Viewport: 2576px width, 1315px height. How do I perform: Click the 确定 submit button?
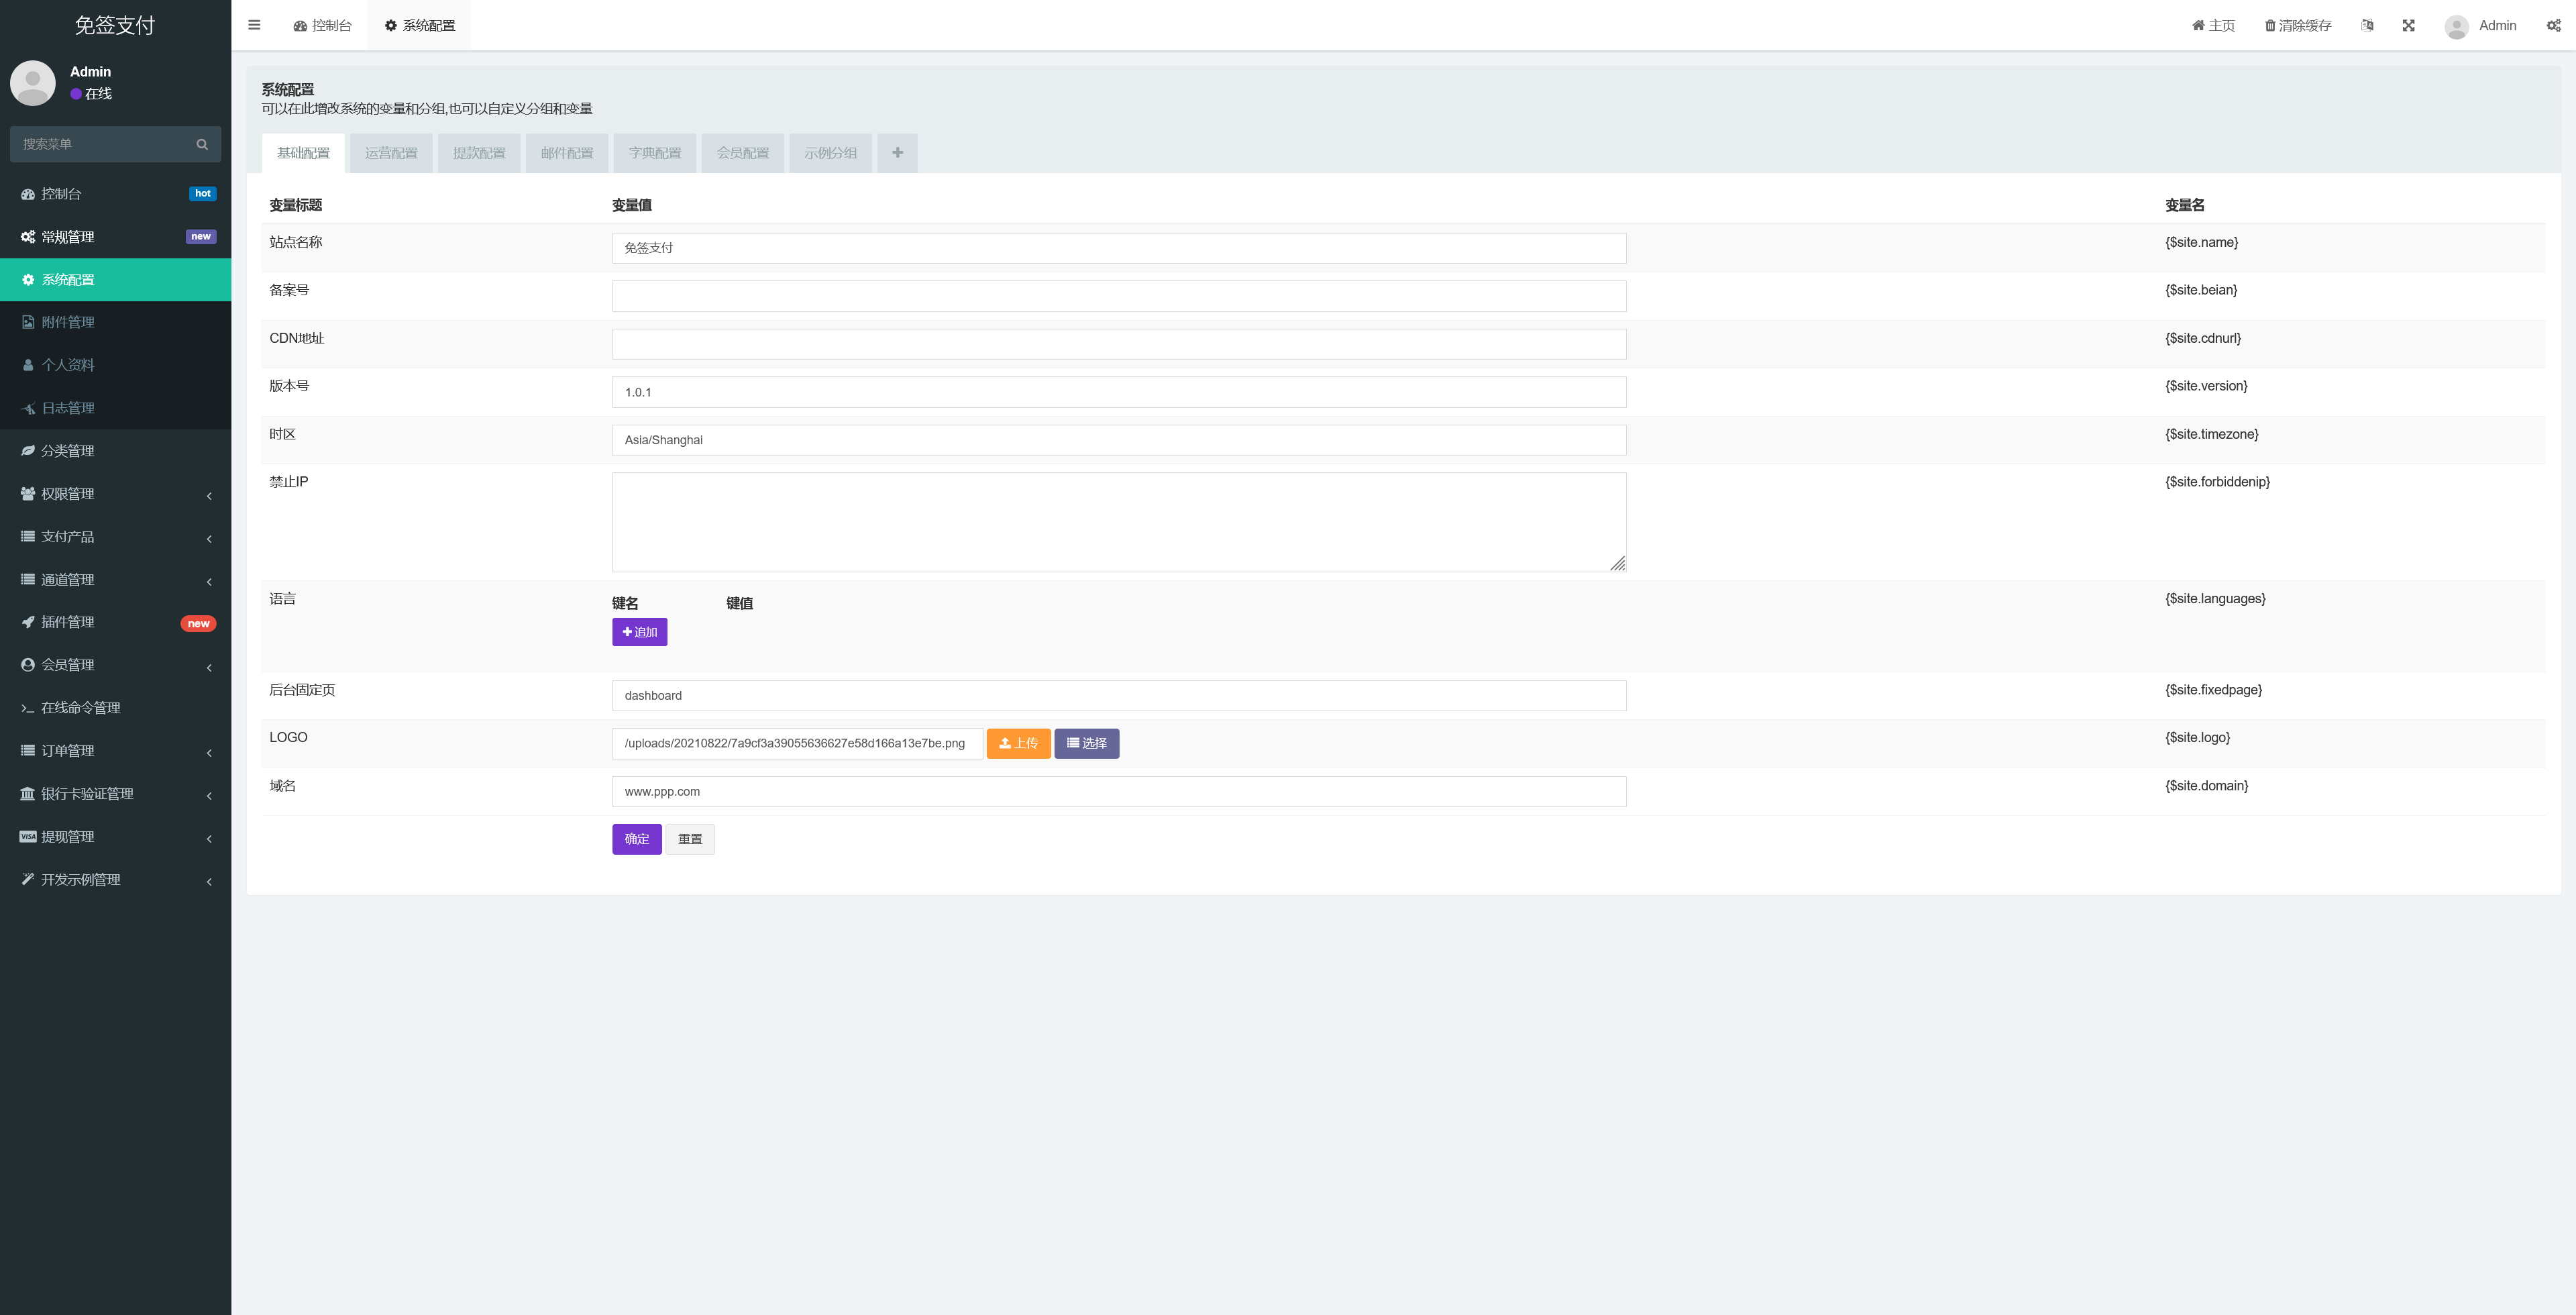[x=637, y=839]
